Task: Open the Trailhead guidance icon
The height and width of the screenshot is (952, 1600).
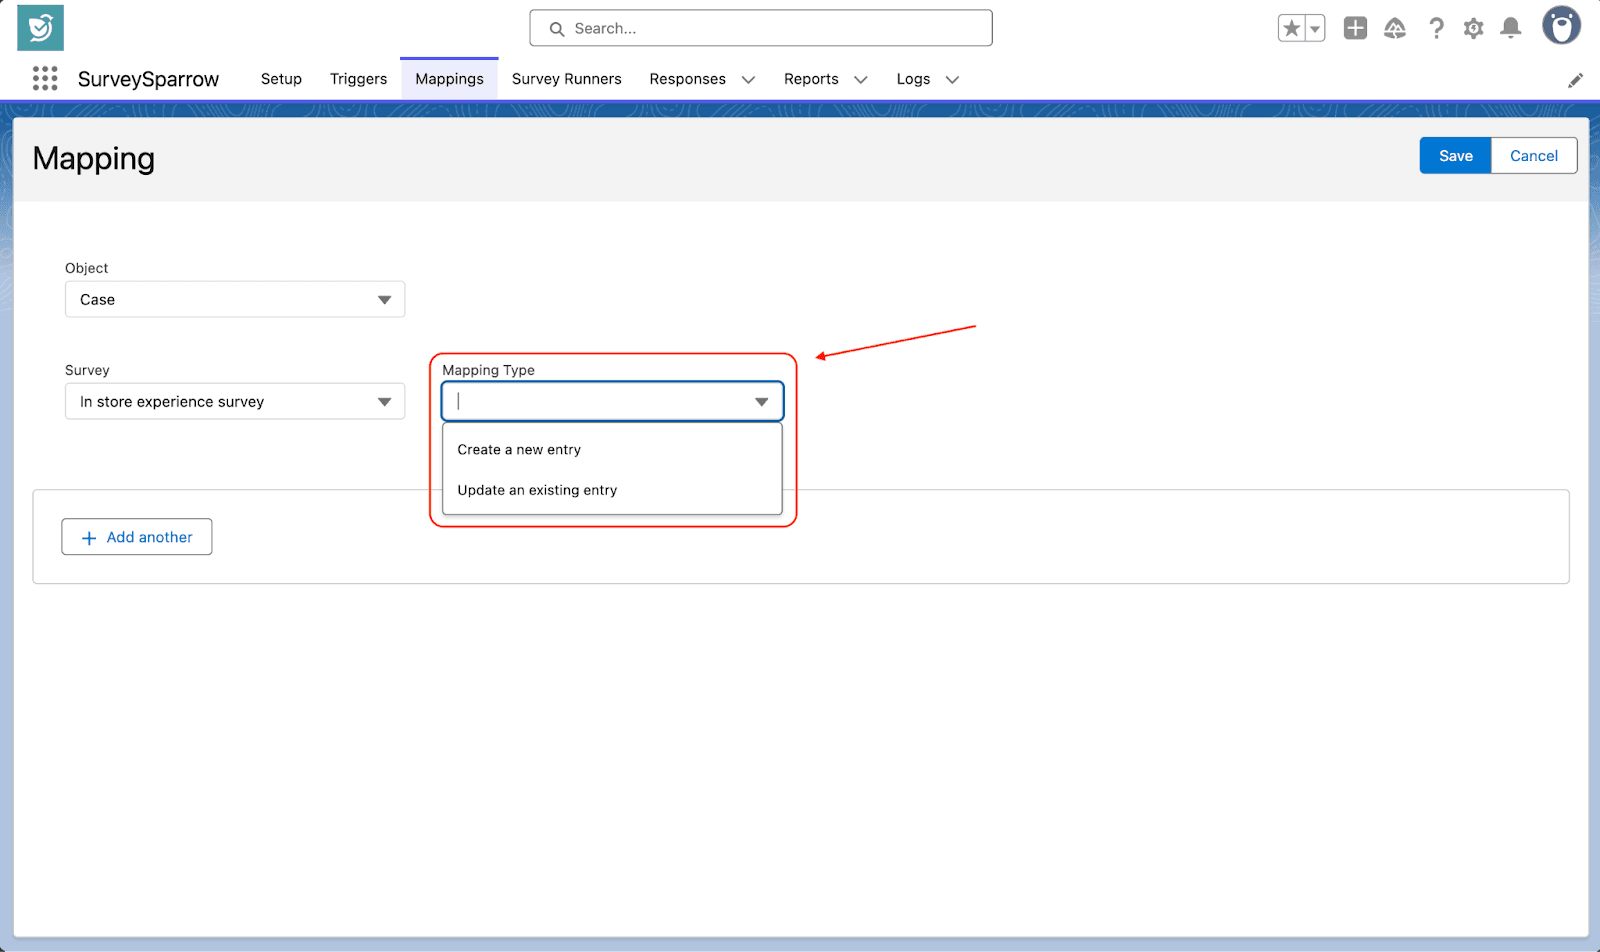Action: [1395, 29]
